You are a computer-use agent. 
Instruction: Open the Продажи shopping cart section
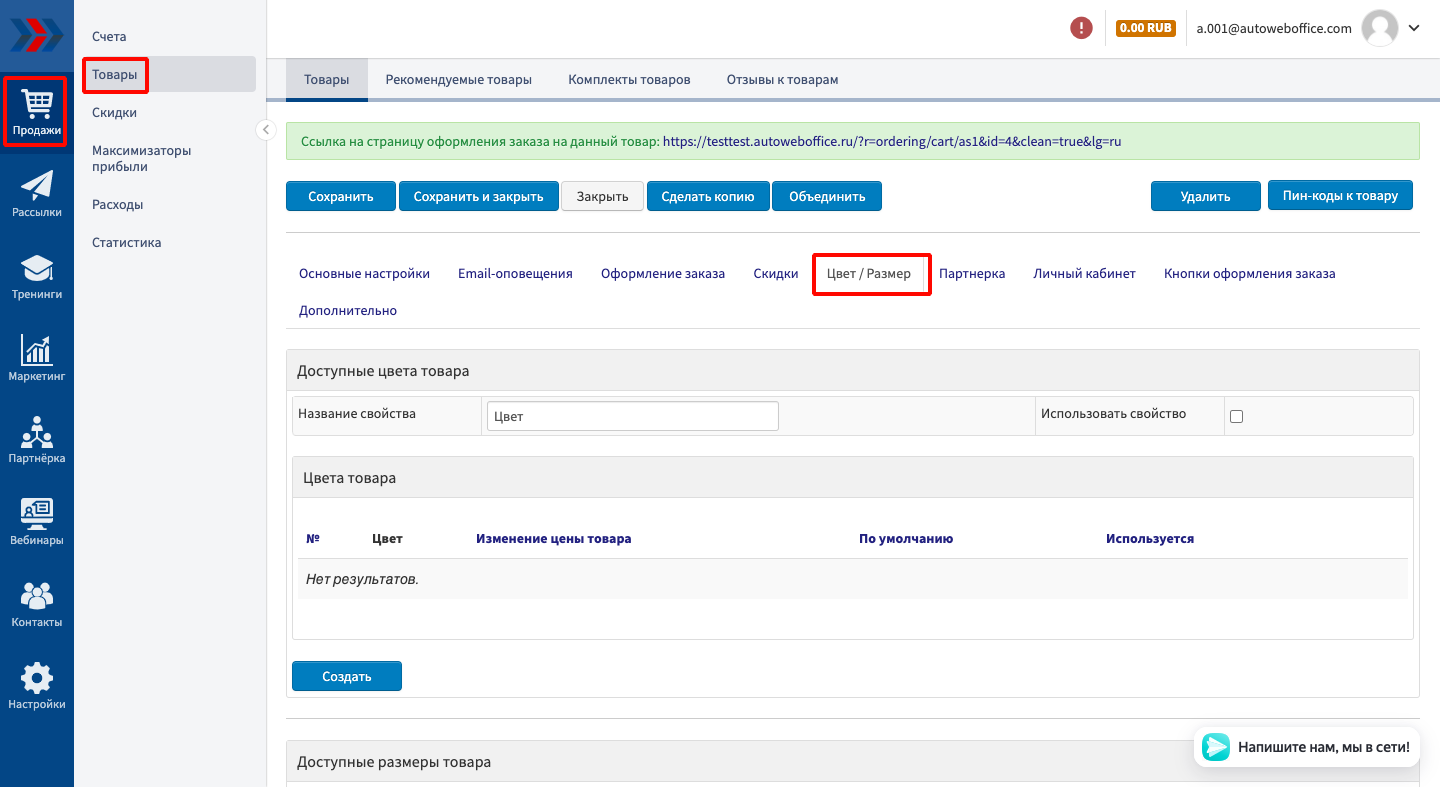[x=37, y=112]
